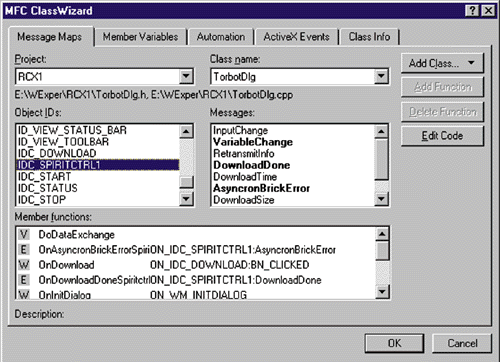Image resolution: width=500 pixels, height=362 pixels.
Task: Click the W icon beside OnDownload
Action: pos(24,265)
